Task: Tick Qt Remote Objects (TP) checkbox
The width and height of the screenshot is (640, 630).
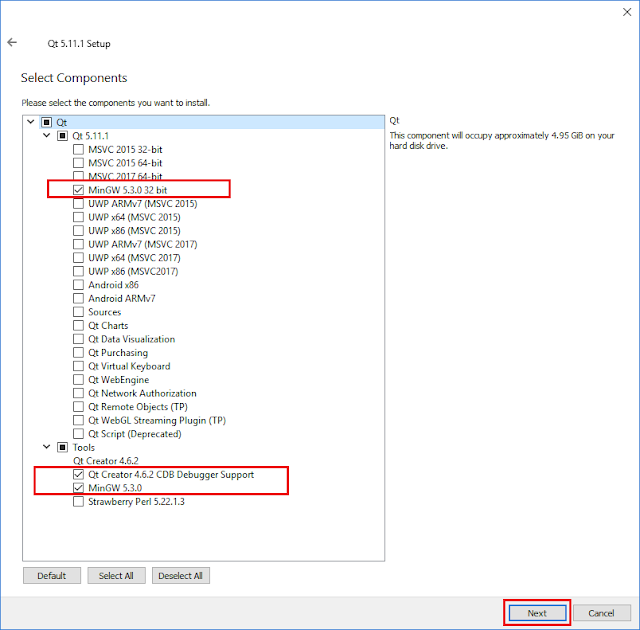Action: coord(78,406)
